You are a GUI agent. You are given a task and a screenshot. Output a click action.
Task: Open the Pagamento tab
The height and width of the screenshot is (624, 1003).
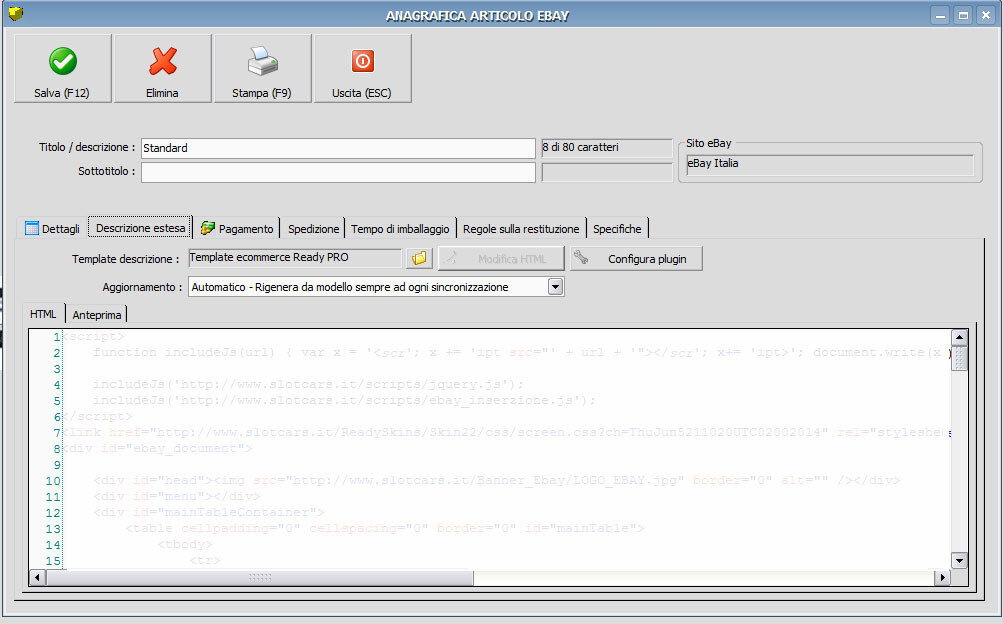point(237,228)
